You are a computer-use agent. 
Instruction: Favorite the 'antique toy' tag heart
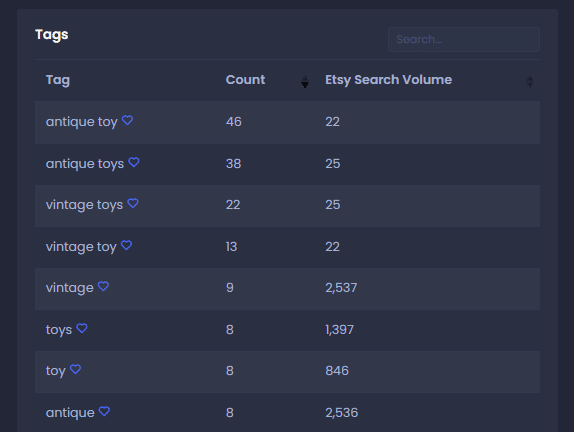pyautogui.click(x=127, y=120)
